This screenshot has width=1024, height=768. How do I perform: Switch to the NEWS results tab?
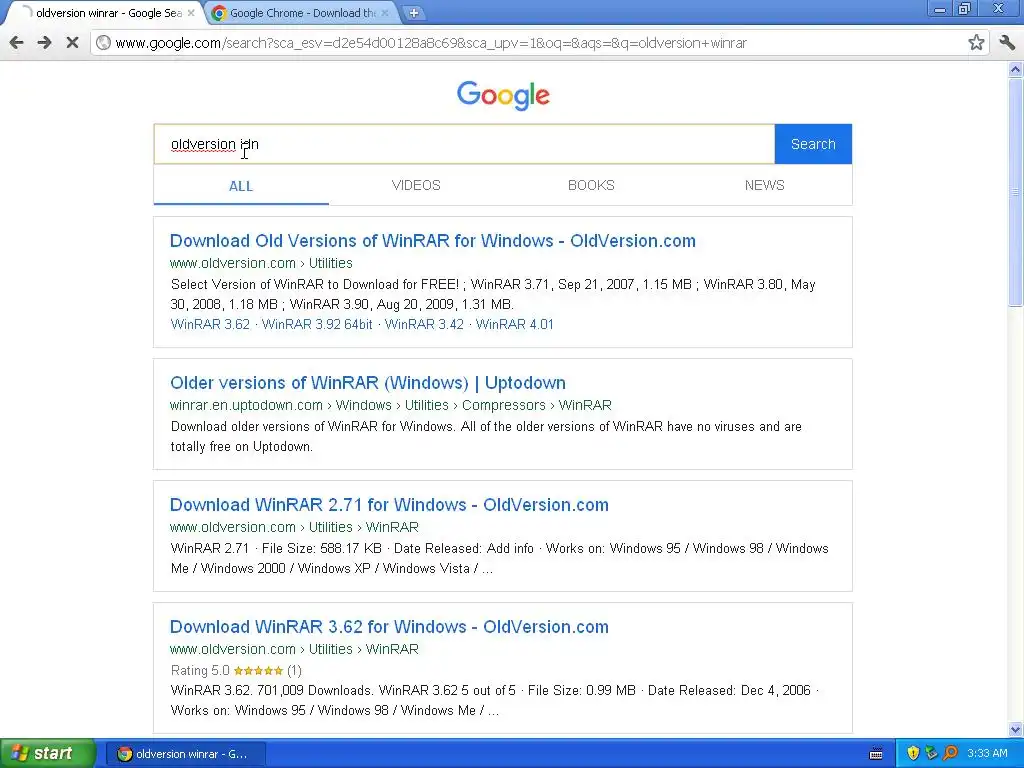[x=765, y=185]
